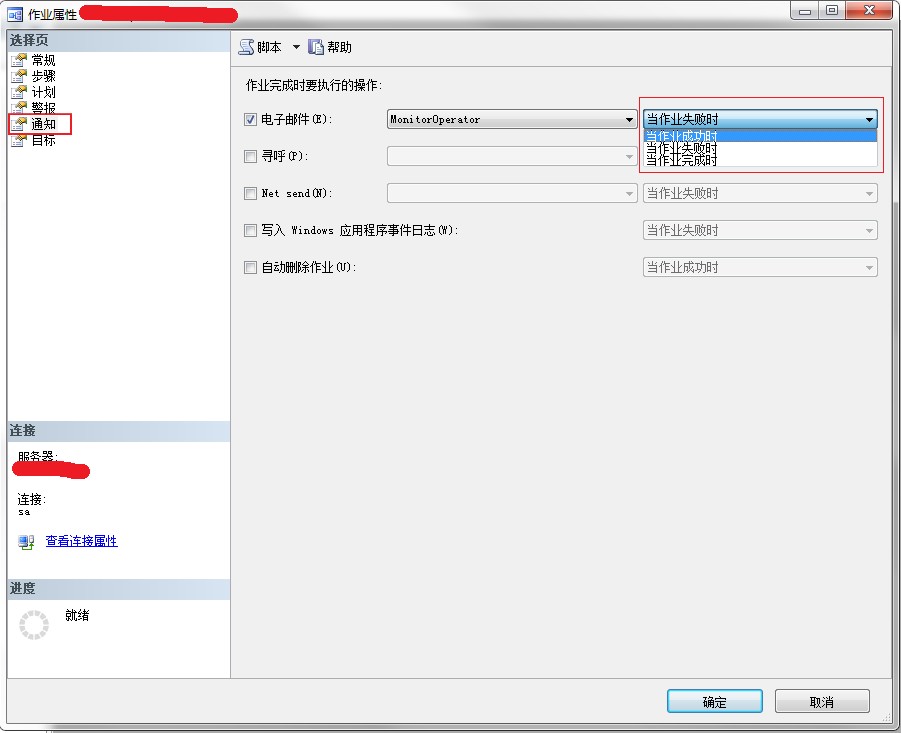Click the 帮助 toolbar button
The height and width of the screenshot is (733, 901).
point(330,47)
